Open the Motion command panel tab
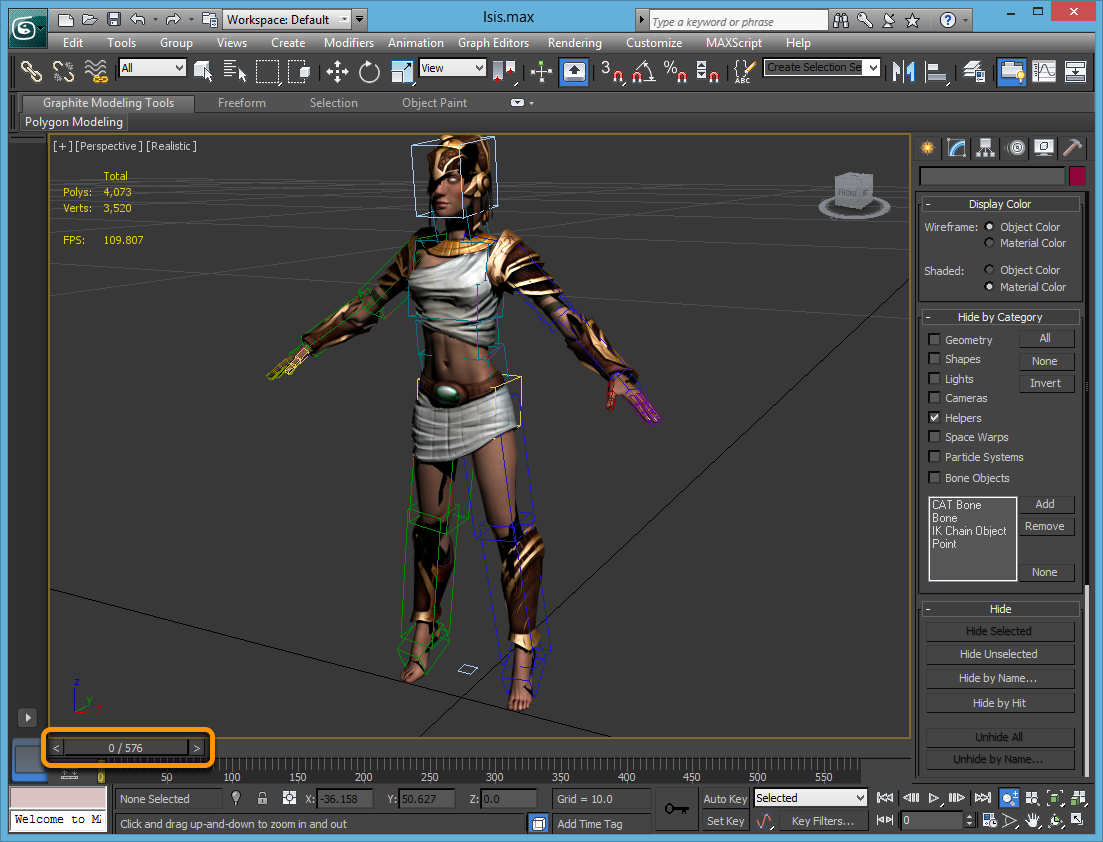Viewport: 1103px width, 842px height. click(x=1016, y=148)
